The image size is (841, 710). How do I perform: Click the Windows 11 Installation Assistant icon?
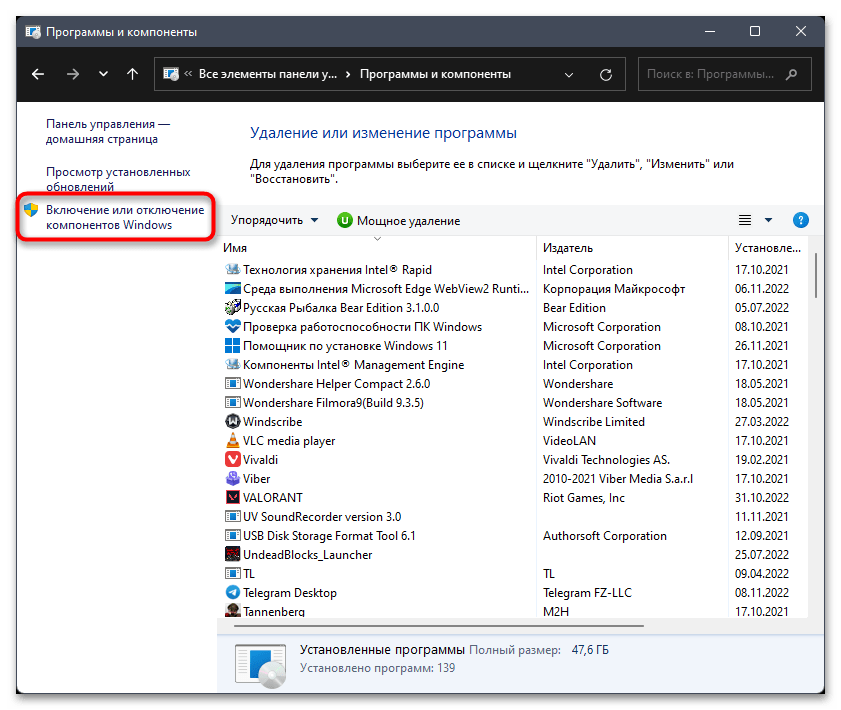pyautogui.click(x=232, y=345)
